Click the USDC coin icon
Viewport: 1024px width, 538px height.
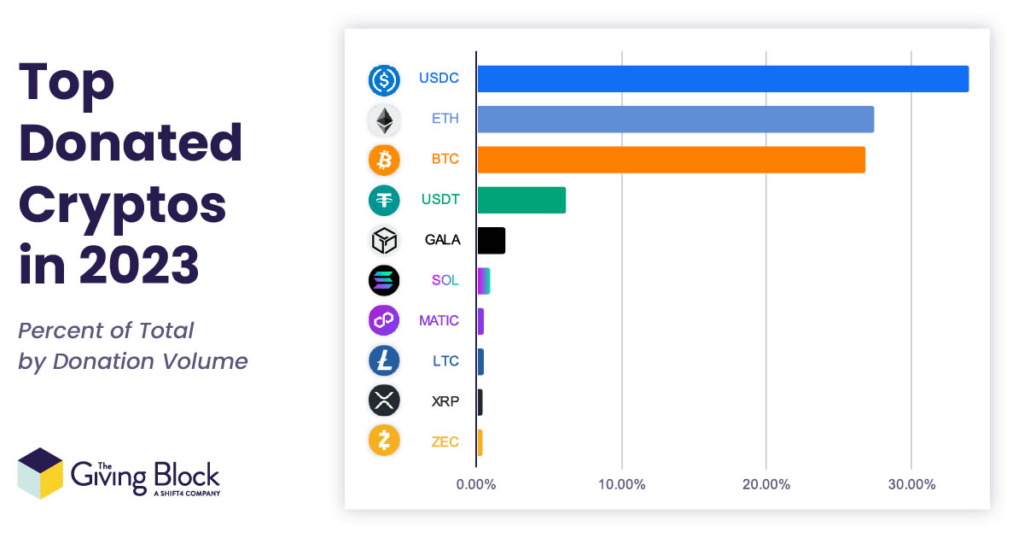pyautogui.click(x=384, y=80)
